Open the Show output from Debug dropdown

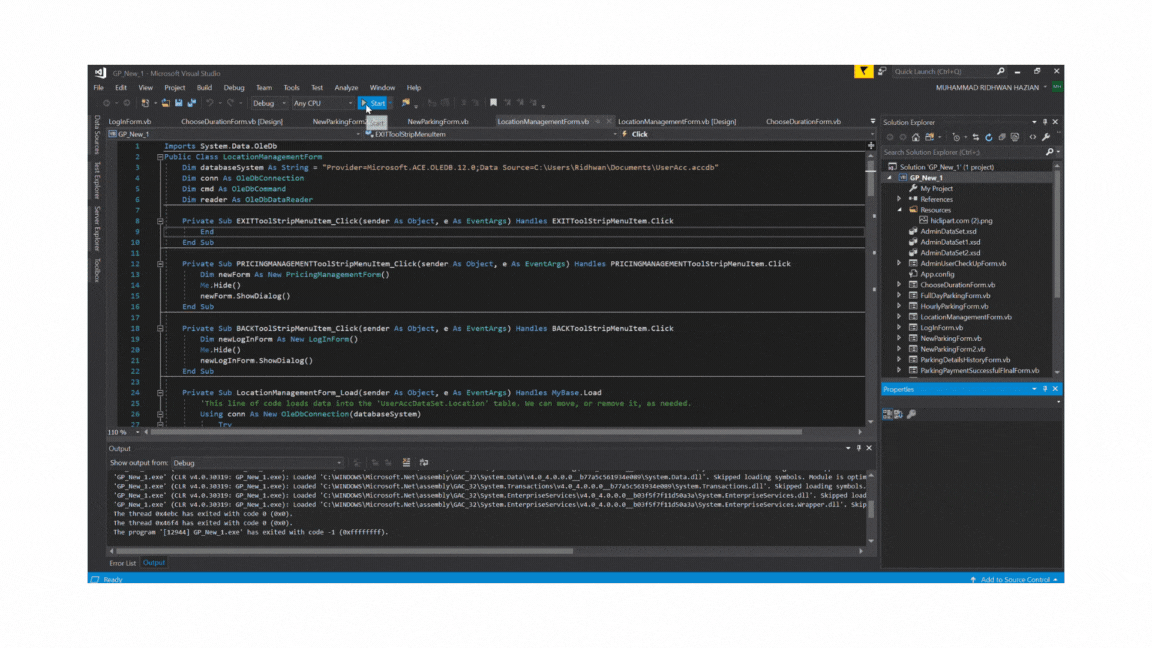point(257,464)
